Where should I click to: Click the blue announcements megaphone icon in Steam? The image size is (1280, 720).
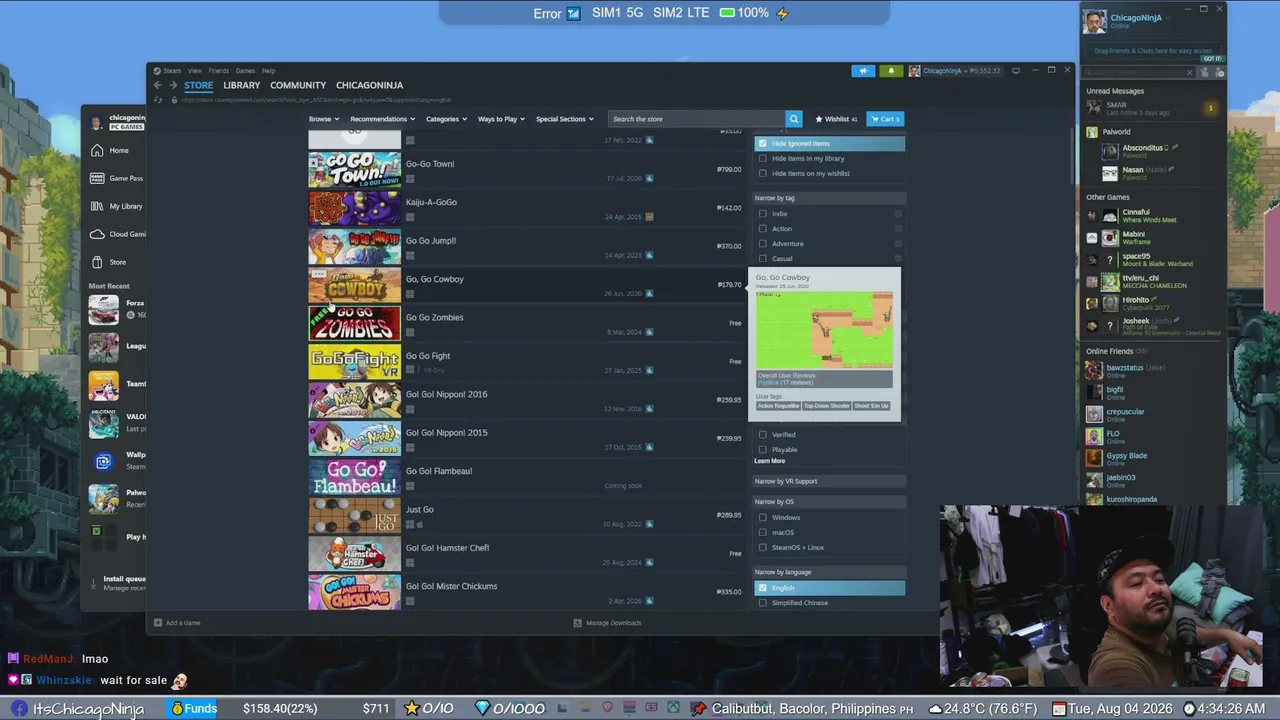[863, 71]
